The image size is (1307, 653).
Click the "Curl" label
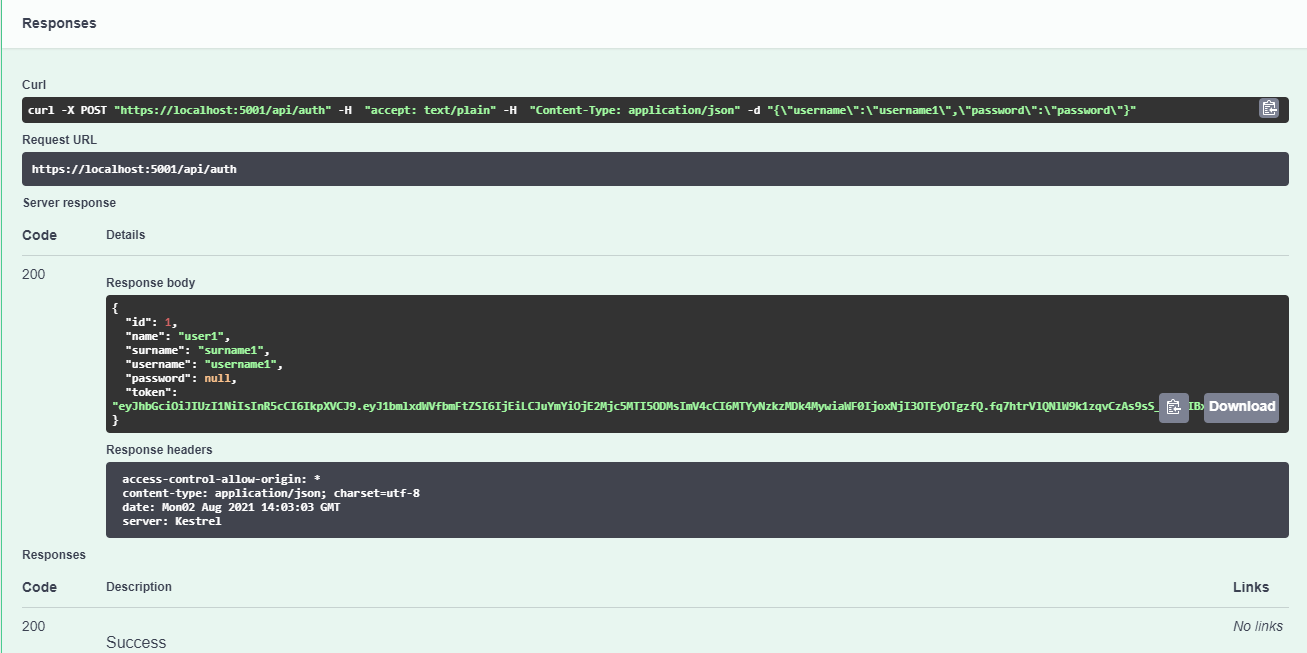[x=34, y=85]
